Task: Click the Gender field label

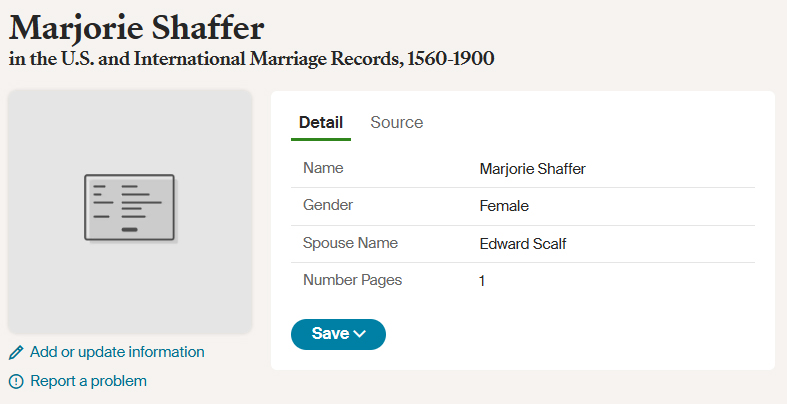Action: pos(328,205)
